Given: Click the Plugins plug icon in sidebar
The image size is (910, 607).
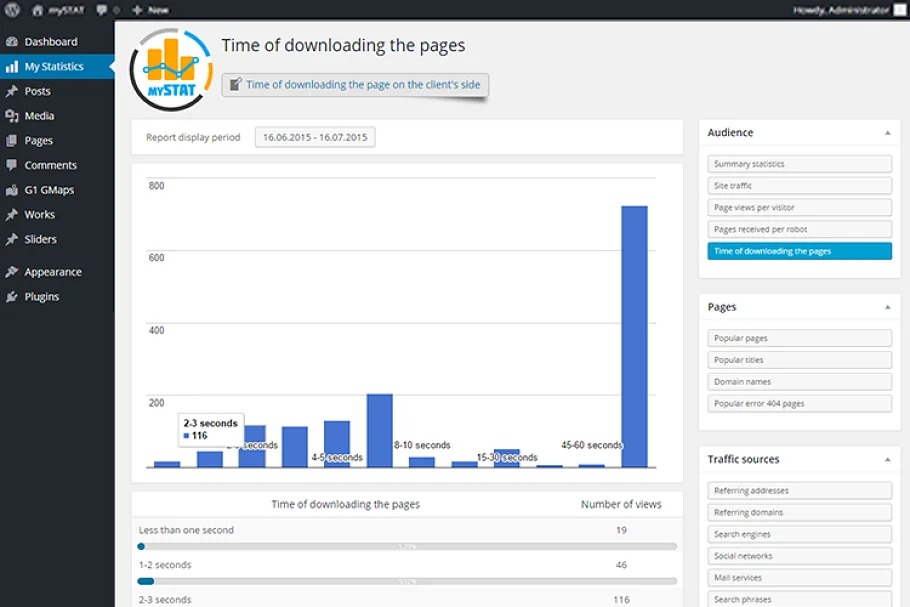Looking at the screenshot, I should click(x=12, y=297).
